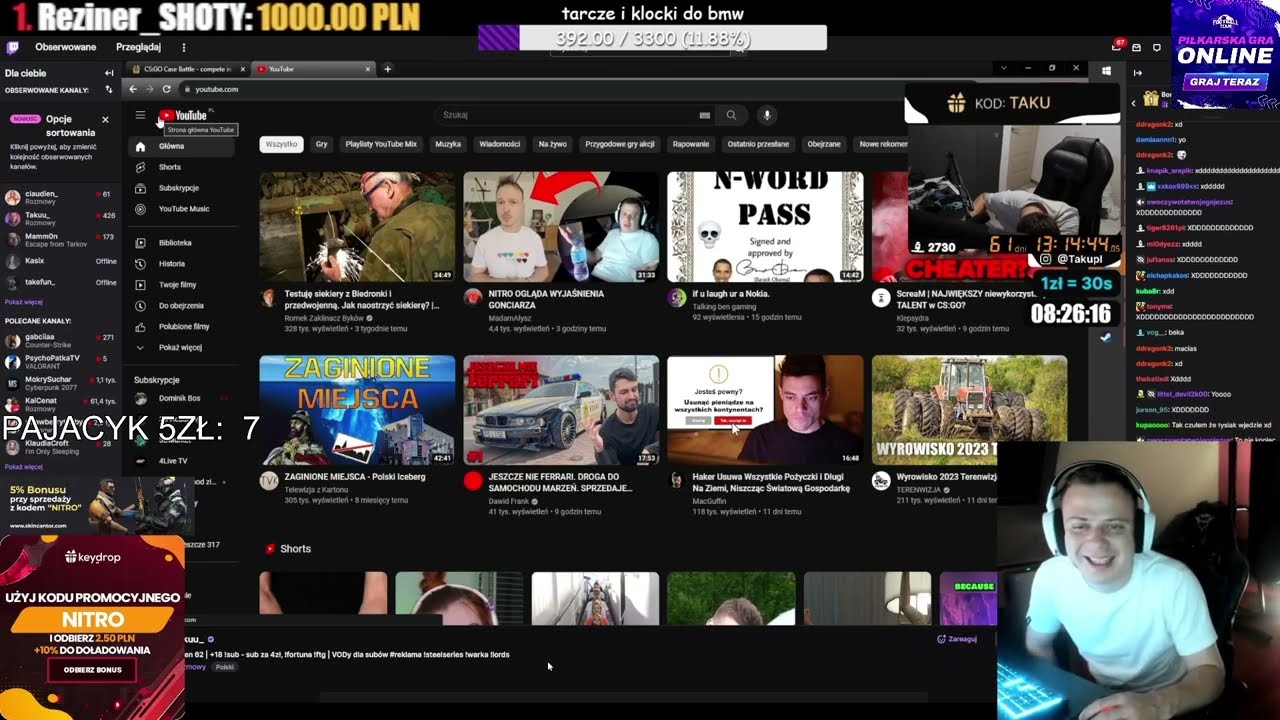Reload the YouTube page
Viewport: 1280px width, 720px height.
click(166, 89)
